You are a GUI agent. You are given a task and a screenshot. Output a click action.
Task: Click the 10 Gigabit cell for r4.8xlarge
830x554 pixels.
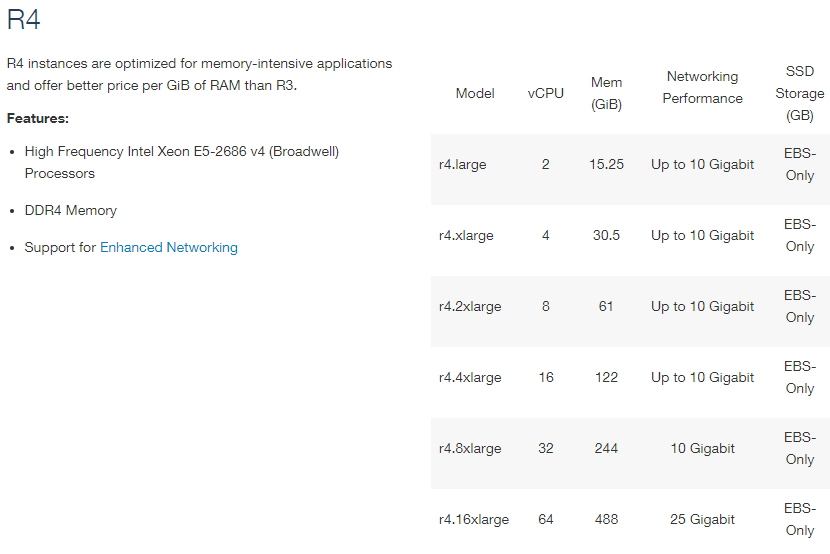pyautogui.click(x=702, y=449)
